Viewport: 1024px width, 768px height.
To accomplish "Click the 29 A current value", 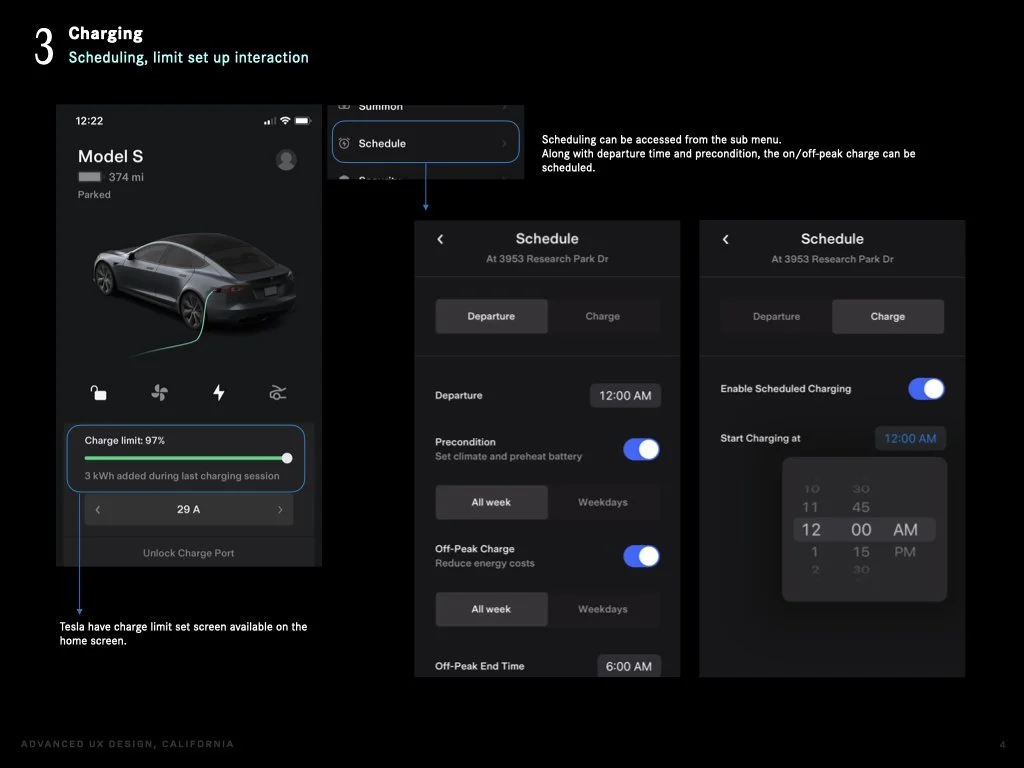I will (x=188, y=509).
